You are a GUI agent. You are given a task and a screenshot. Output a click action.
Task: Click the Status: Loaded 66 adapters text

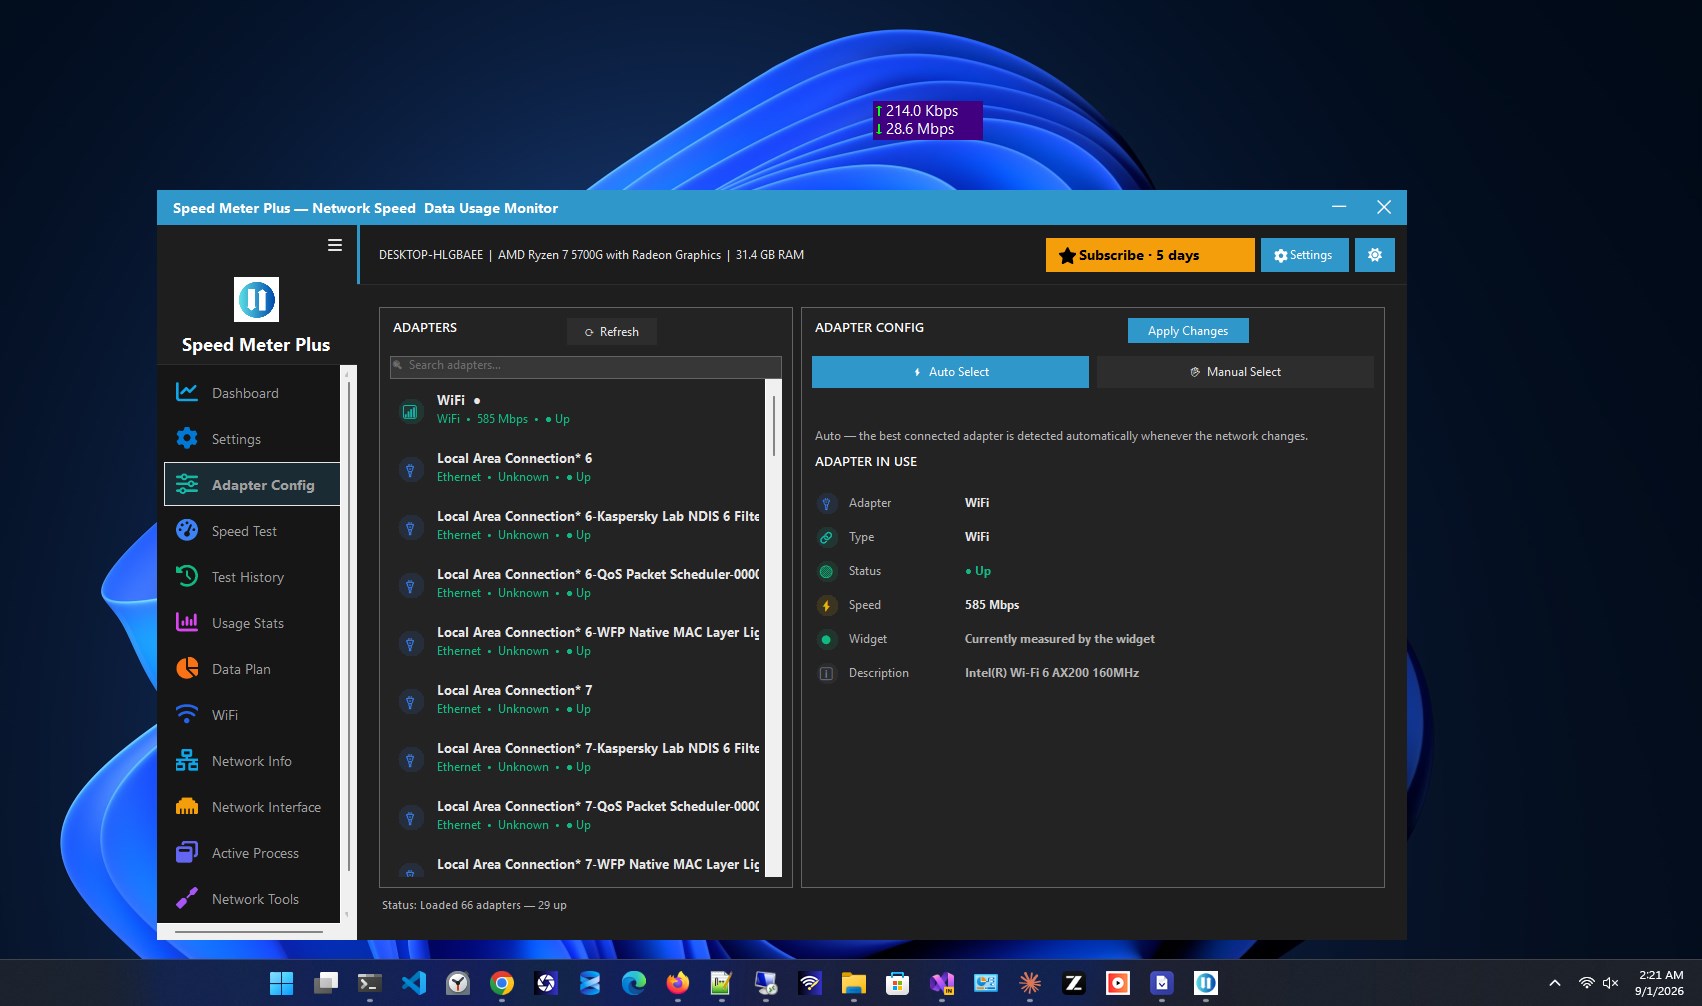474,905
